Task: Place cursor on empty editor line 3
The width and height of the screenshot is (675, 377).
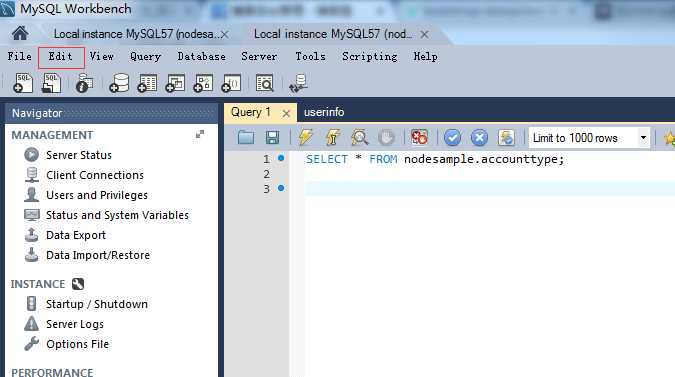Action: [490, 188]
